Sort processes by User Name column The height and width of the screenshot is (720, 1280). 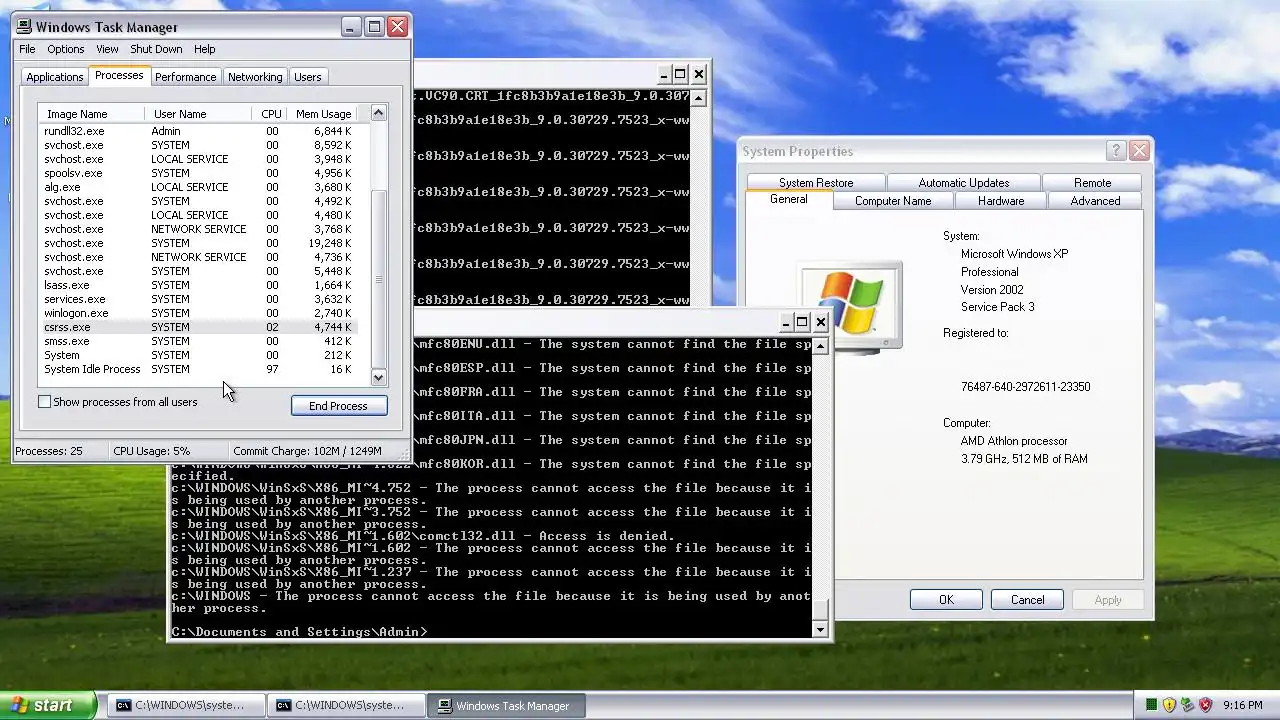(x=198, y=114)
